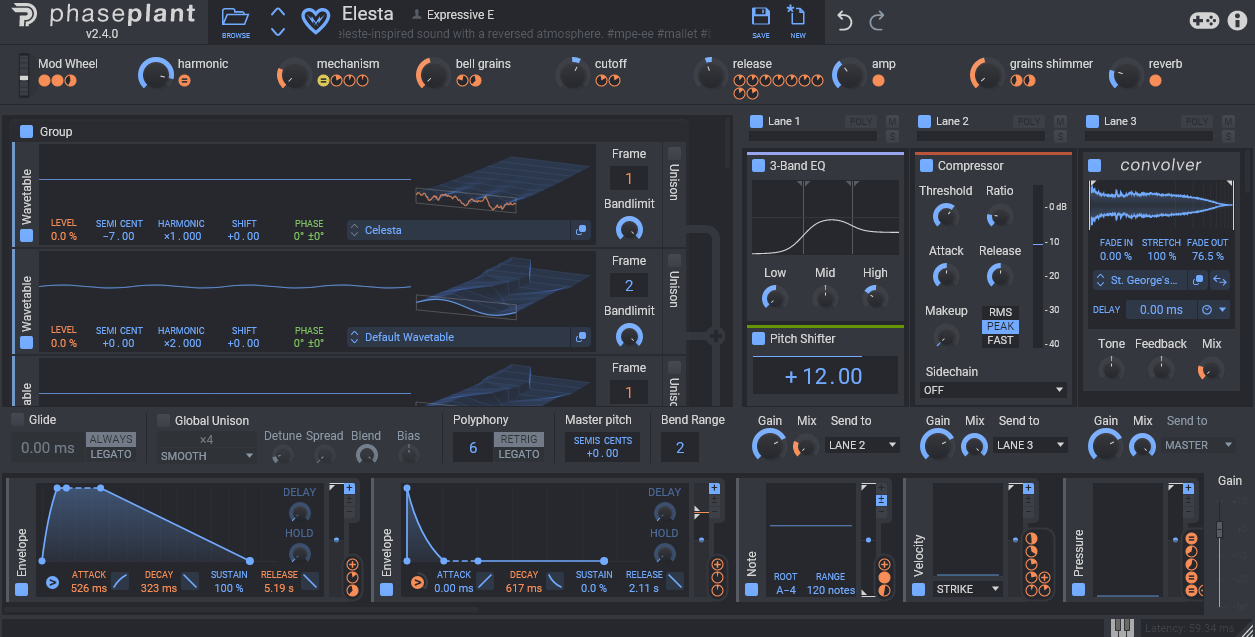
Task: Click the Polyphony value 6
Action: pos(473,447)
